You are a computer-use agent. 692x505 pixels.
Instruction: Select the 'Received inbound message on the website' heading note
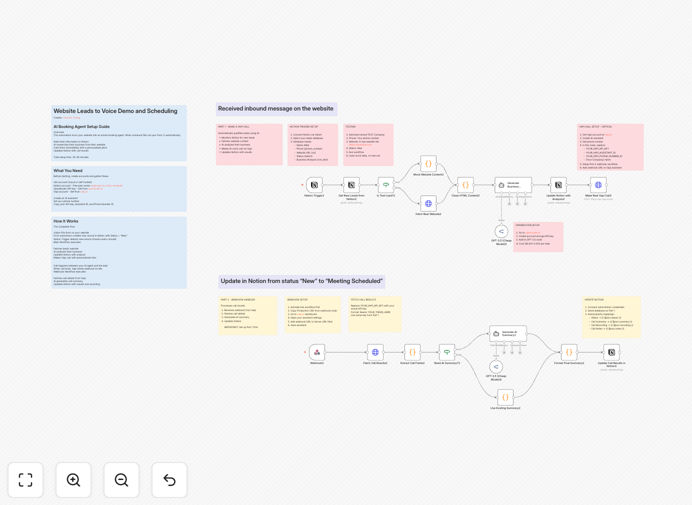click(276, 109)
